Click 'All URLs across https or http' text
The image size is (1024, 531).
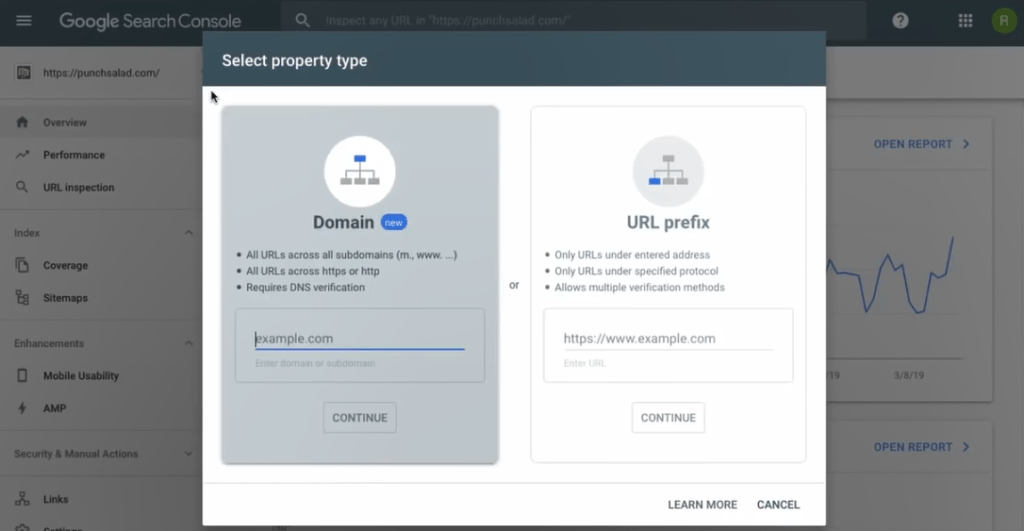point(313,271)
